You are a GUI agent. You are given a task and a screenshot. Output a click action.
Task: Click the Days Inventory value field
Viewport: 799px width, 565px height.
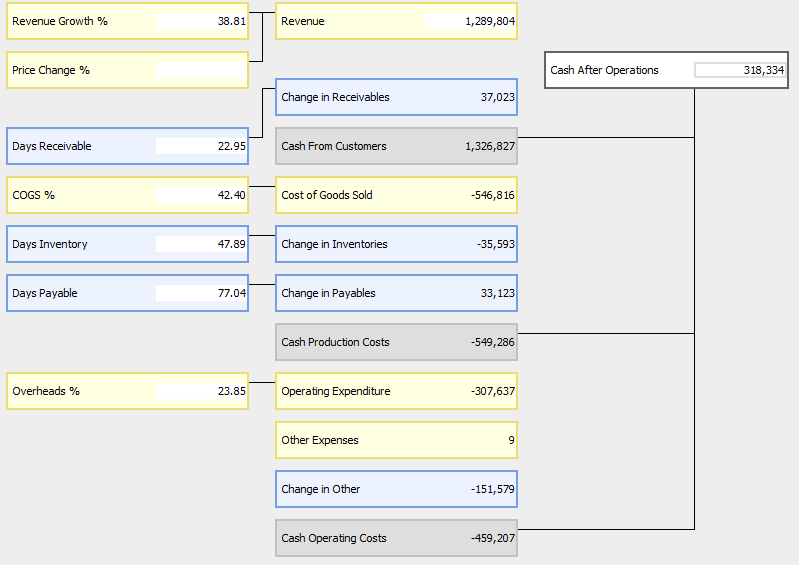tap(201, 244)
